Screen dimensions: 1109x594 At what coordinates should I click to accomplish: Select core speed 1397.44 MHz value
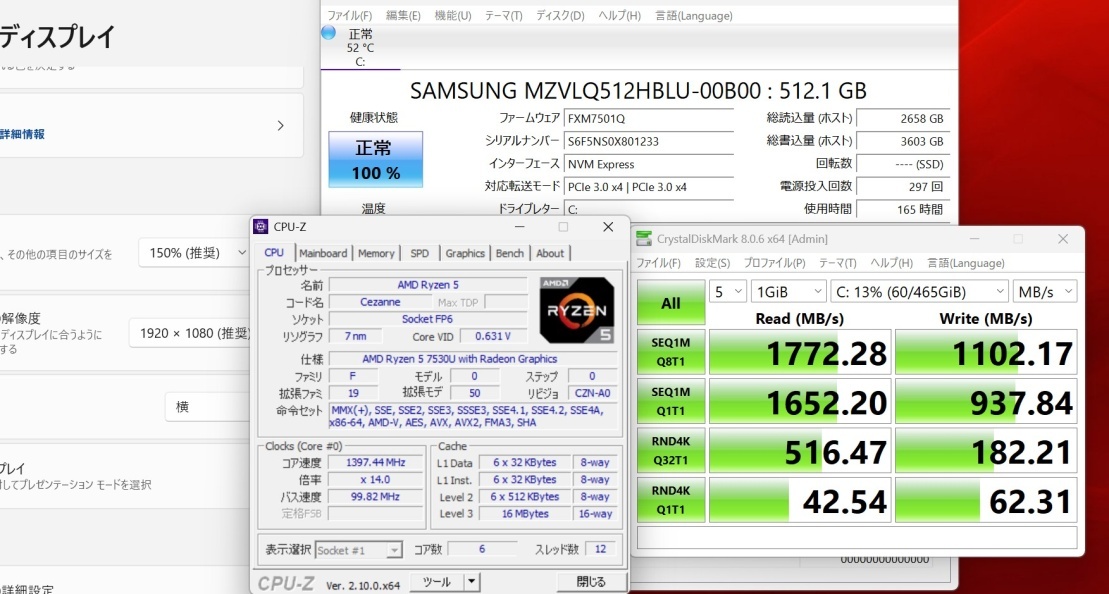coord(376,462)
